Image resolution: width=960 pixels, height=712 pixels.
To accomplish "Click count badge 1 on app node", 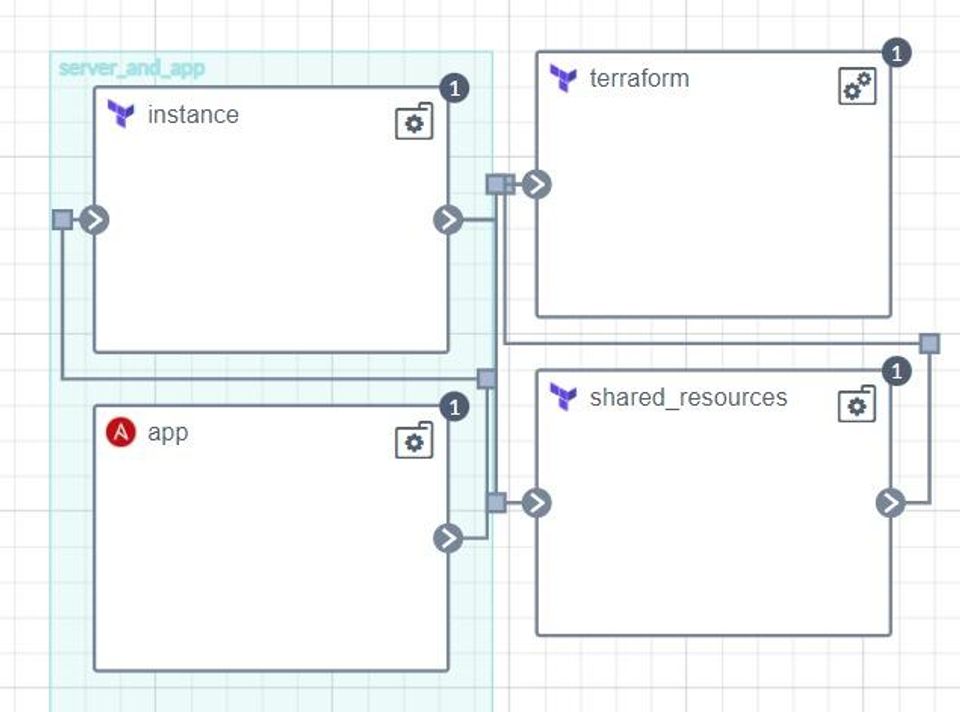I will click(454, 407).
